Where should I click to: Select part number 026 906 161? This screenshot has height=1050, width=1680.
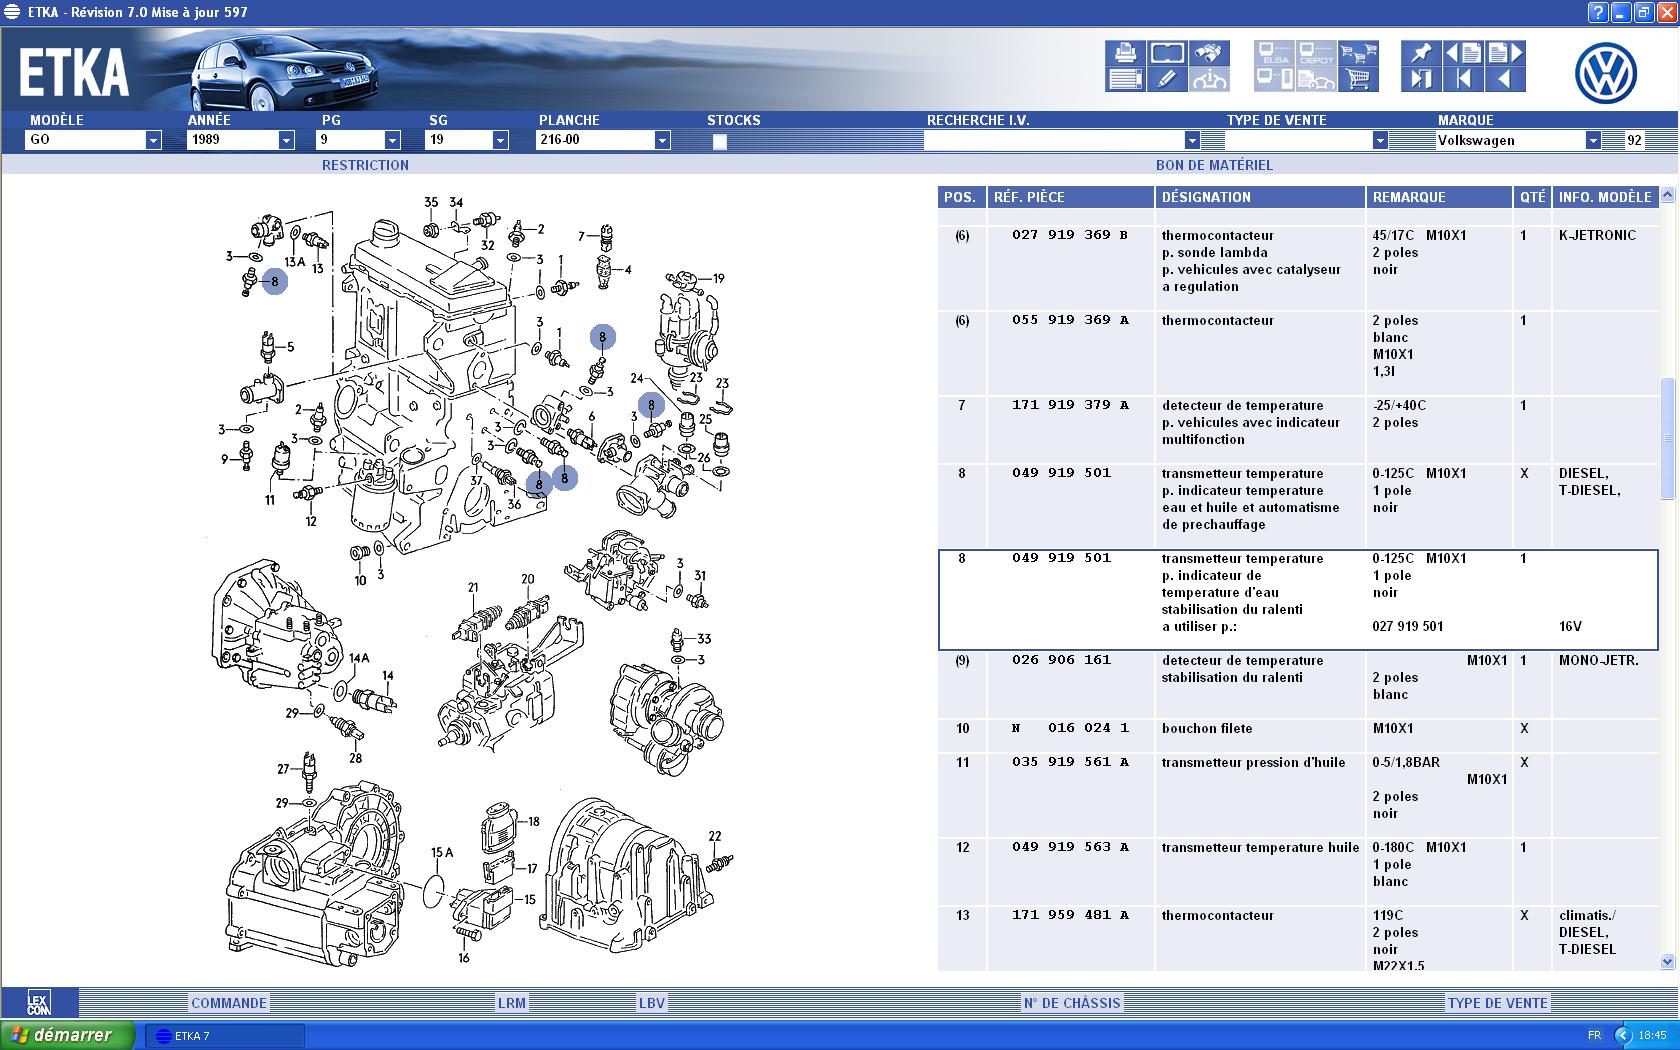1061,660
